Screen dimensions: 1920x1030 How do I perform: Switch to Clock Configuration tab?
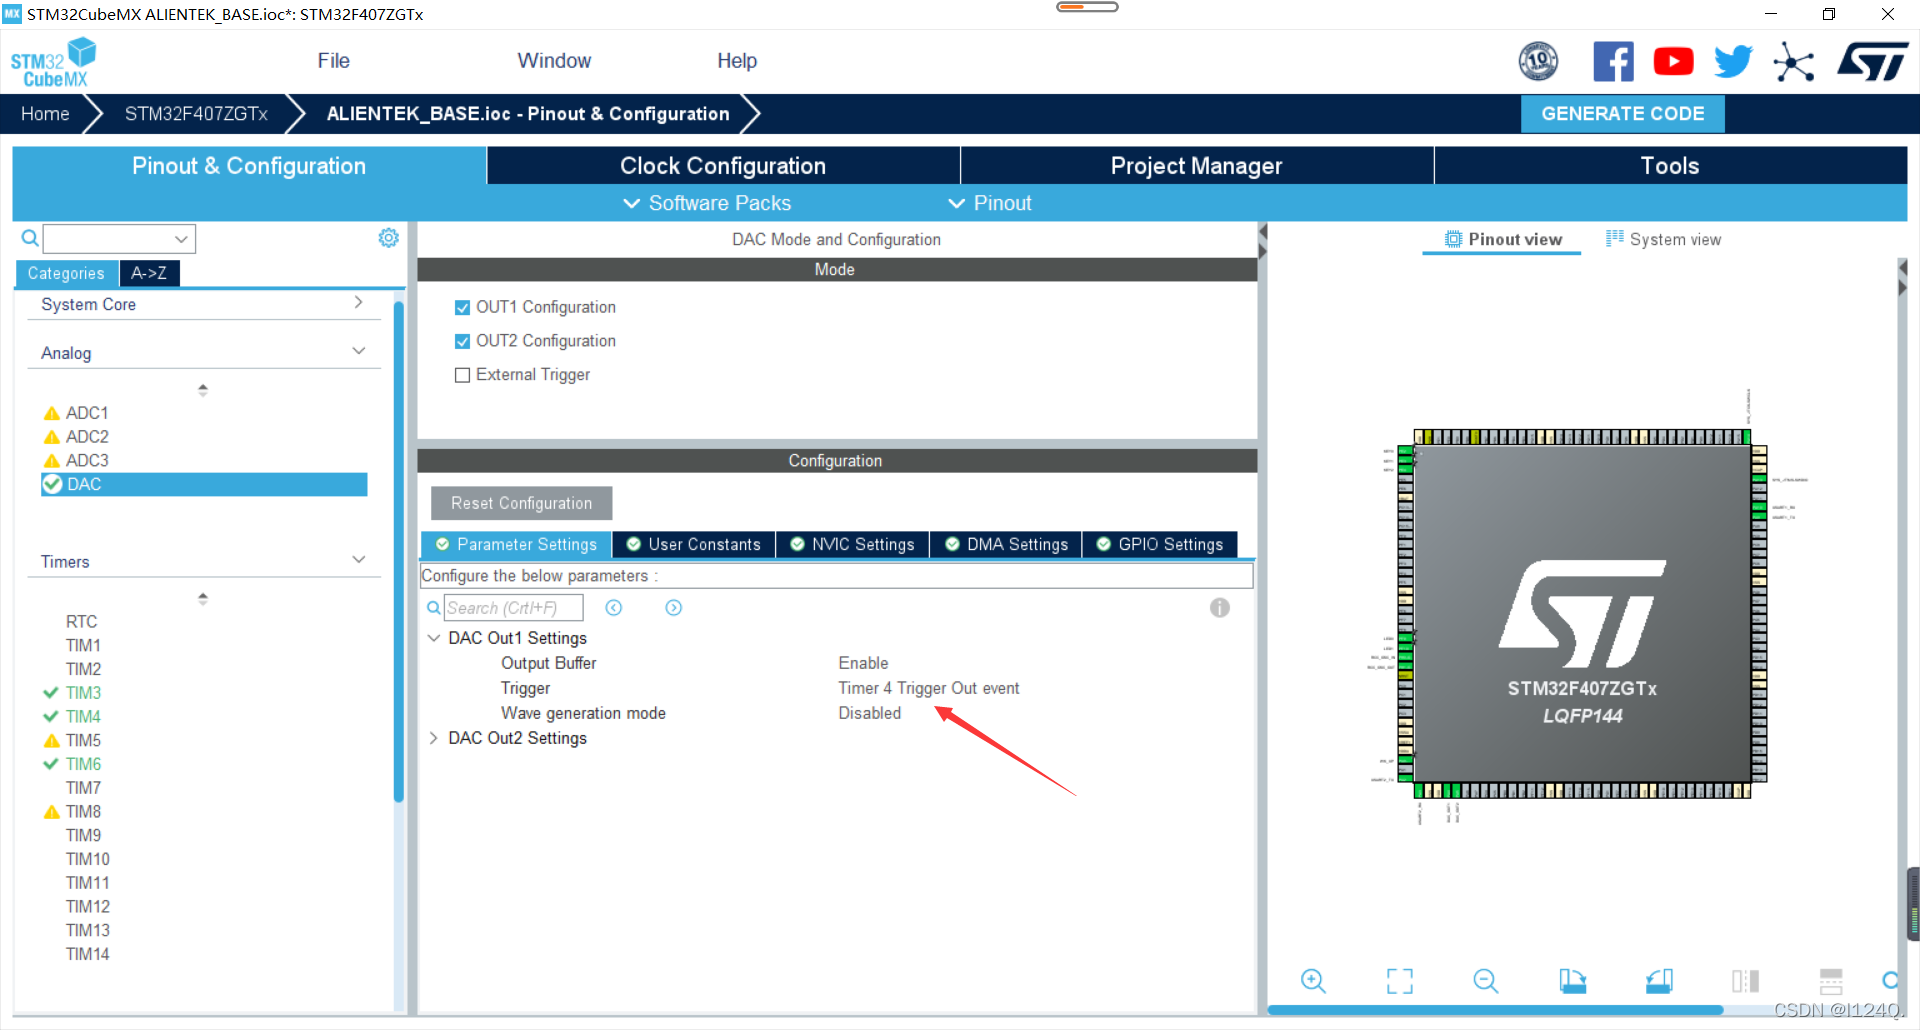[723, 166]
